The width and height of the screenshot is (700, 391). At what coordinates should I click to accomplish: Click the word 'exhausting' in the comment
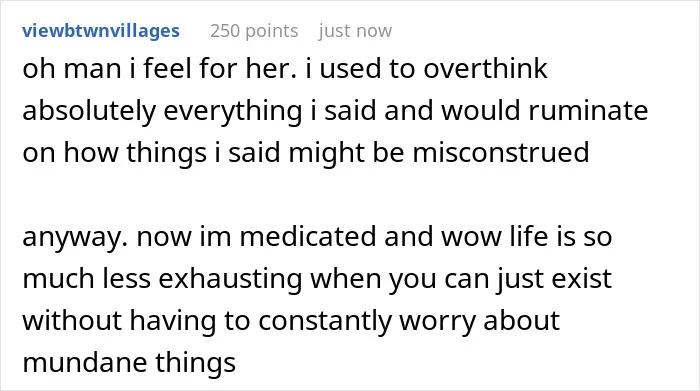(230, 279)
